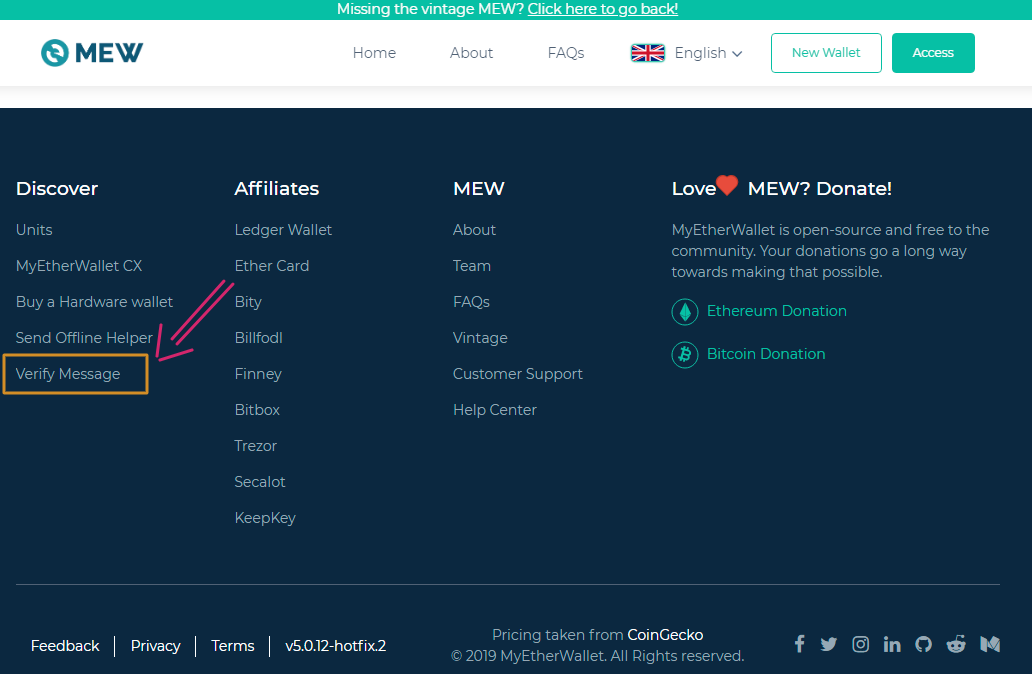The height and width of the screenshot is (674, 1032).
Task: Open GitHub social icon in footer
Action: (x=923, y=644)
